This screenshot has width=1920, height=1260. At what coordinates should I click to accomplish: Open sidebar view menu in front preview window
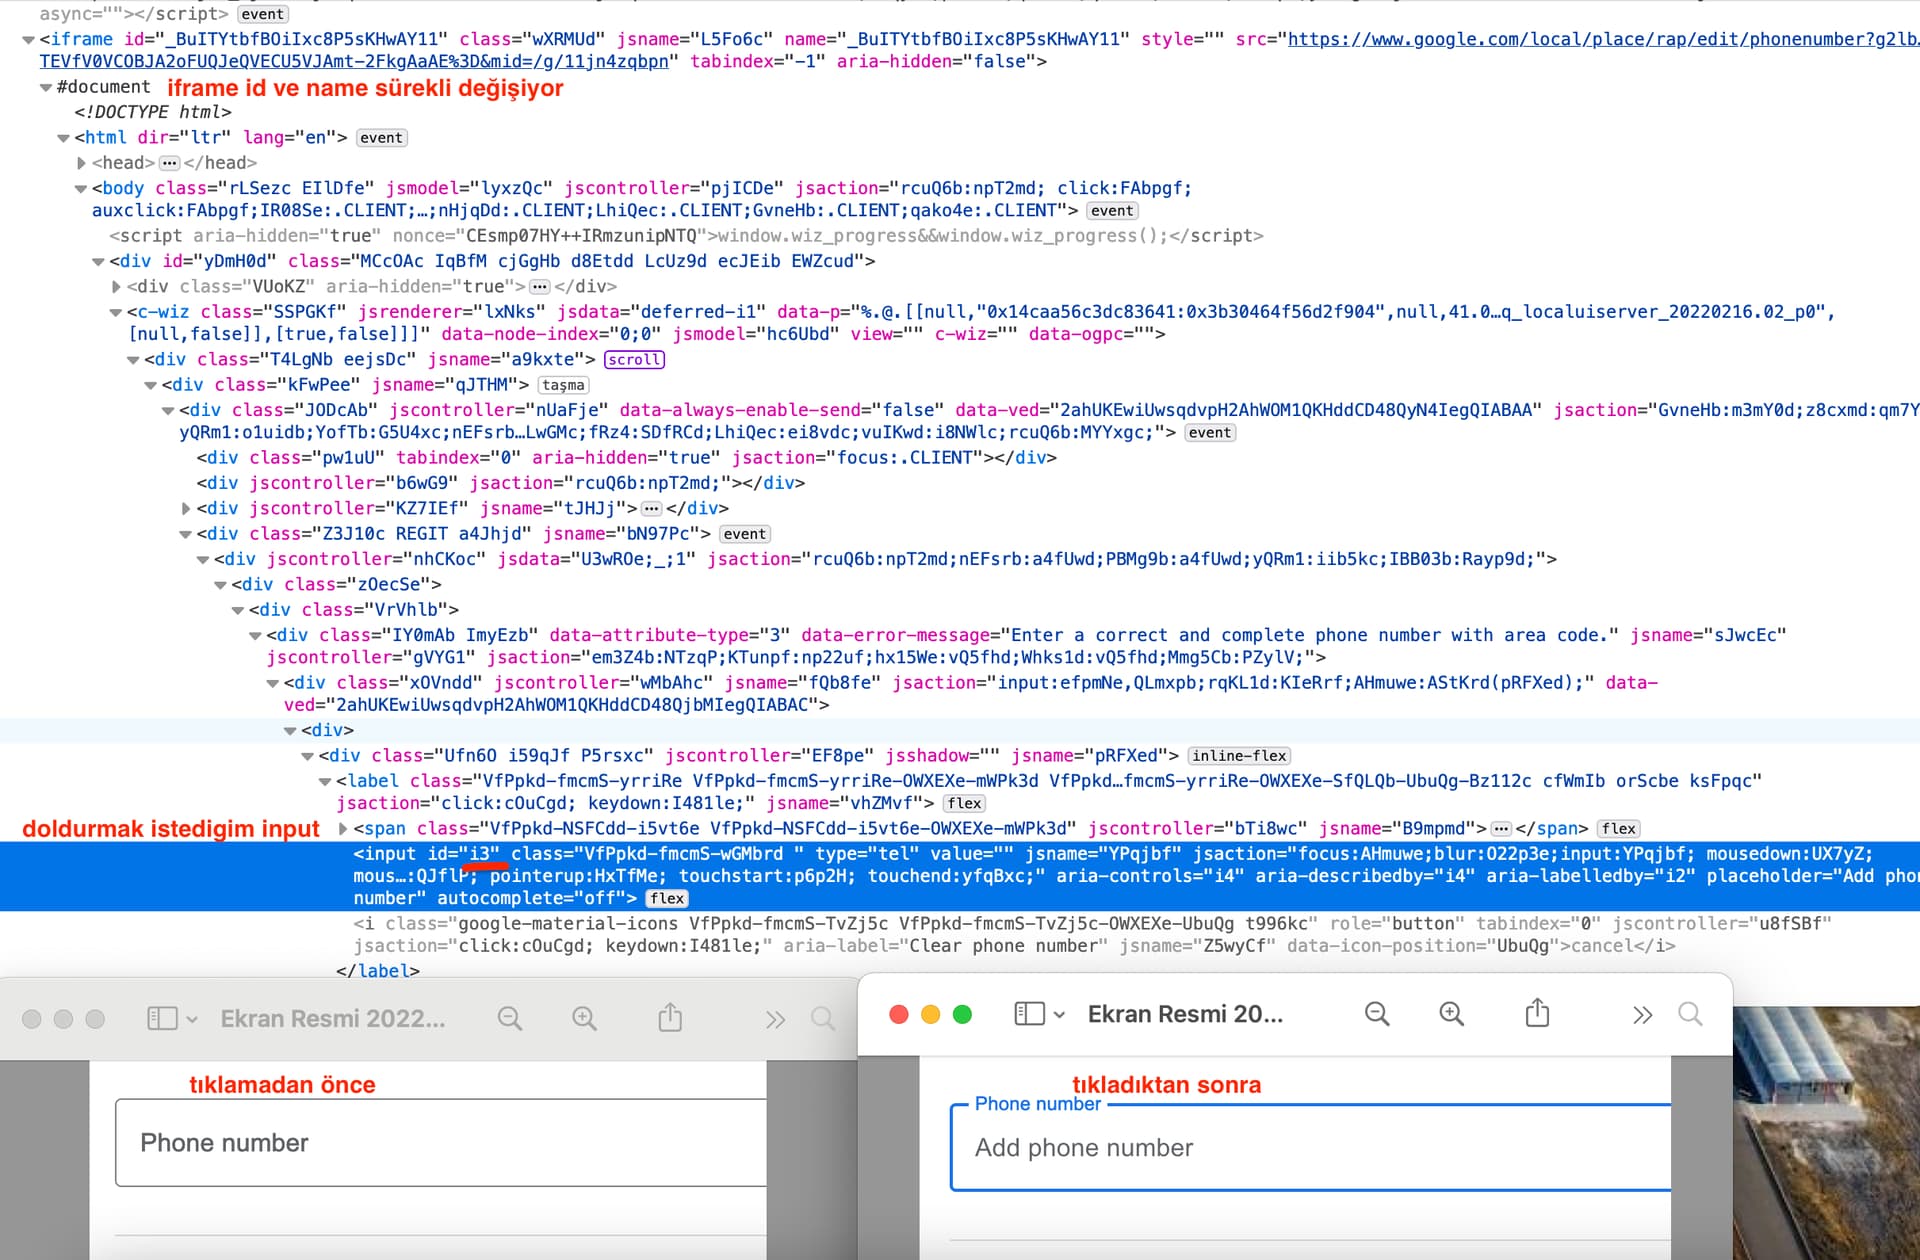[x=1029, y=1014]
